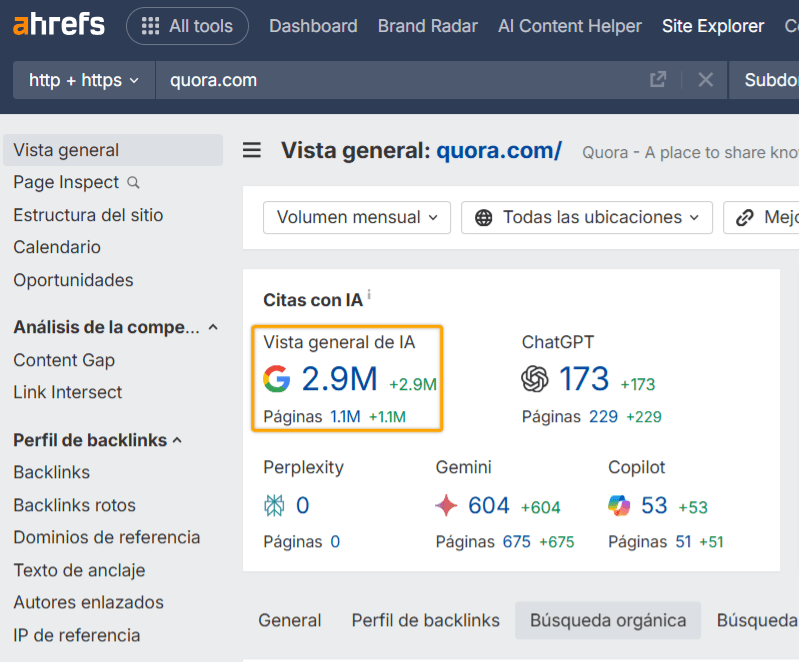The width and height of the screenshot is (799, 662).
Task: Open external link icon for quora.com
Action: coord(658,80)
